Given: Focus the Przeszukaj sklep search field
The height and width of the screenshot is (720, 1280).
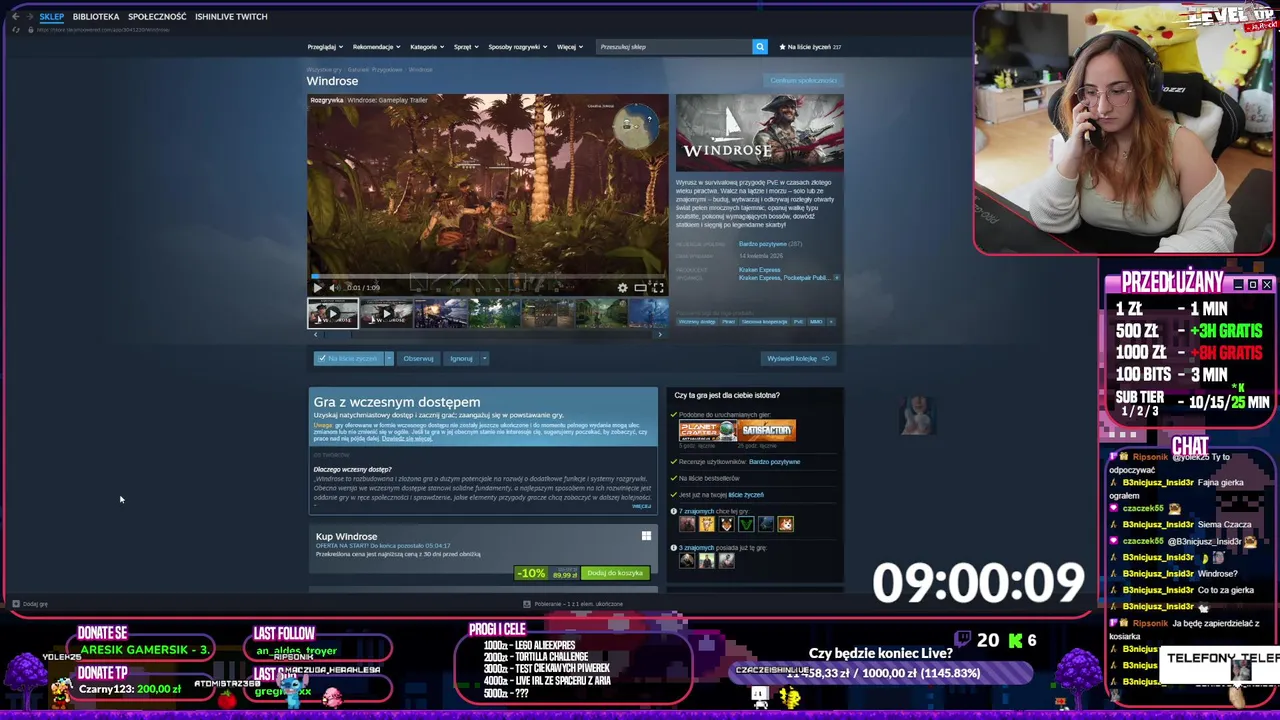Looking at the screenshot, I should pyautogui.click(x=674, y=46).
